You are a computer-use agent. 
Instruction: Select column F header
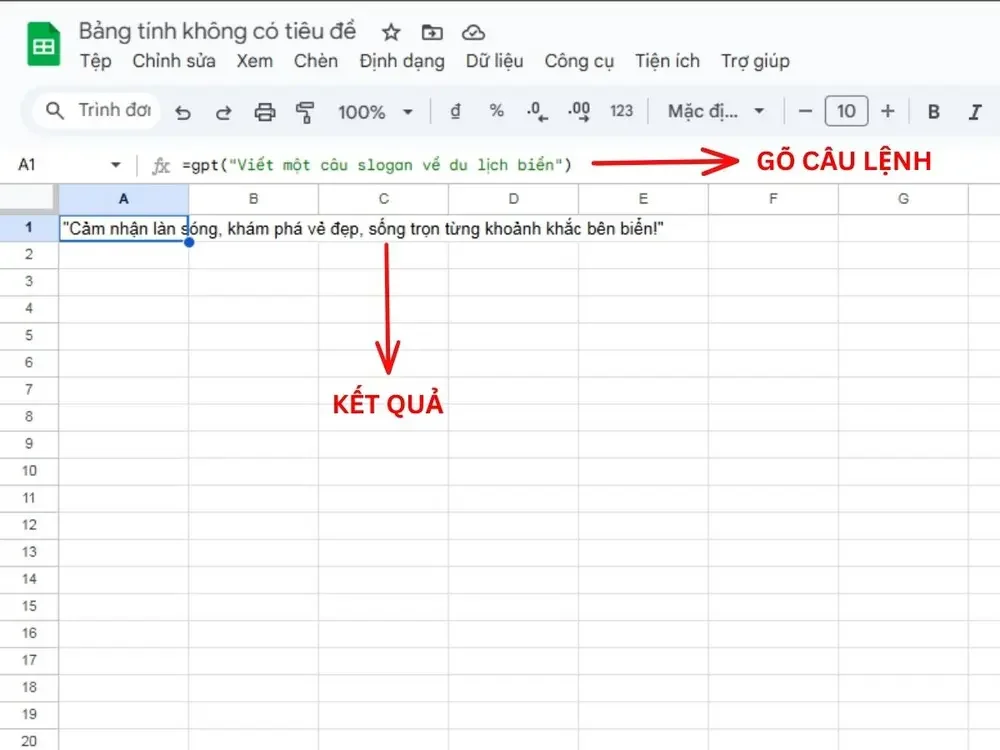click(x=774, y=199)
